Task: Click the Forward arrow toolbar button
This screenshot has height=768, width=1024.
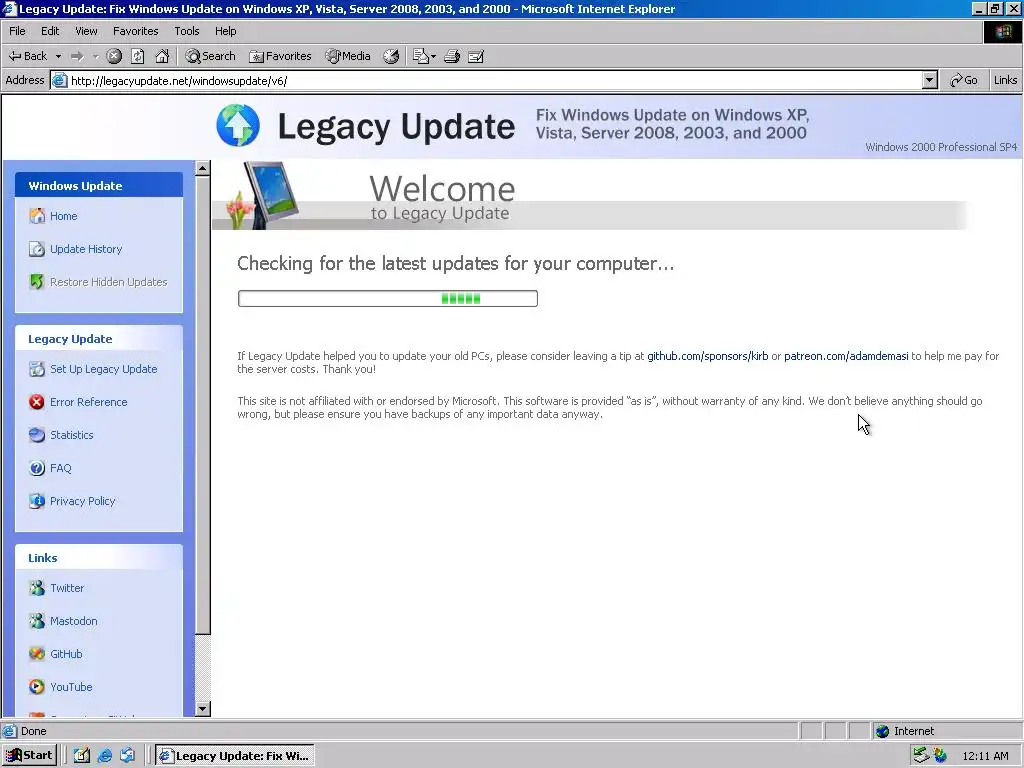Action: tap(77, 56)
